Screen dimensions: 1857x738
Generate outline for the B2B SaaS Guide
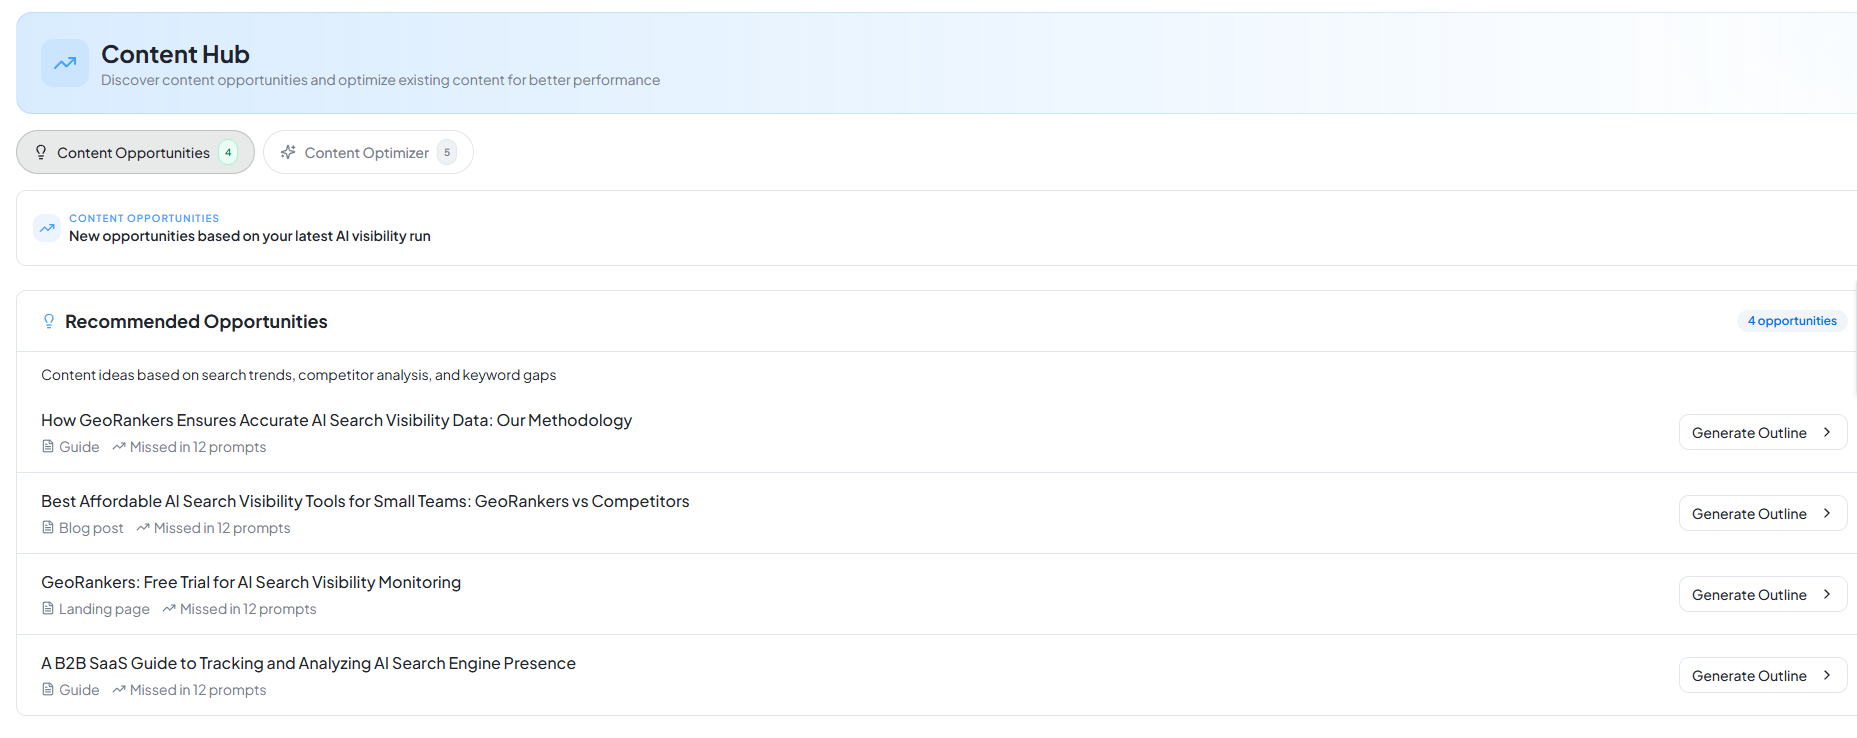(x=1762, y=675)
